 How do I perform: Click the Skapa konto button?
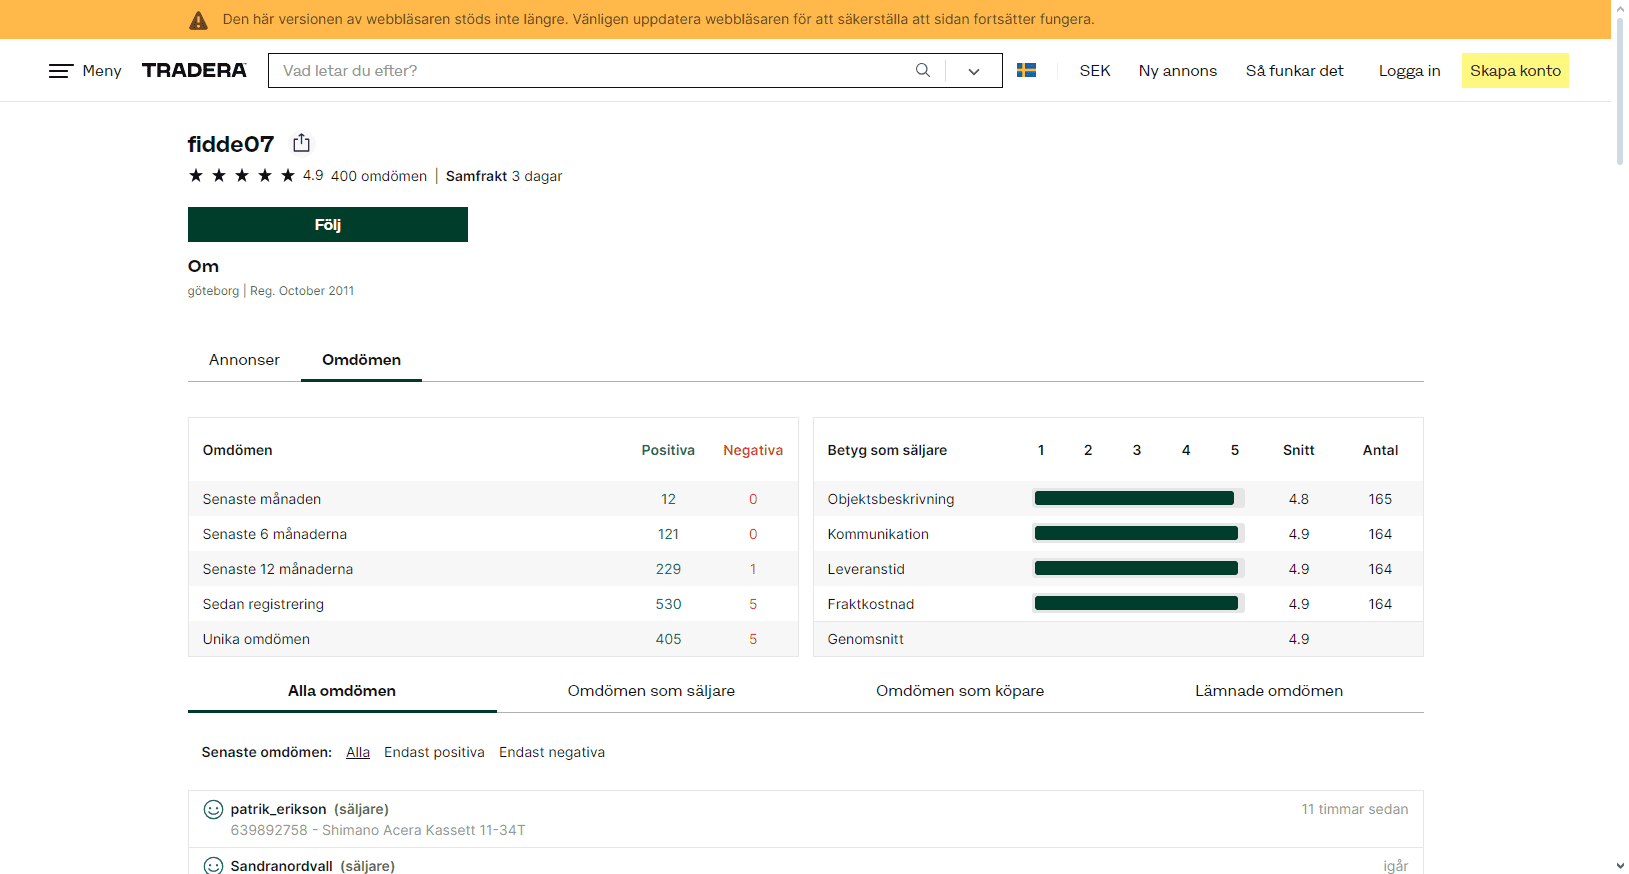coord(1514,71)
